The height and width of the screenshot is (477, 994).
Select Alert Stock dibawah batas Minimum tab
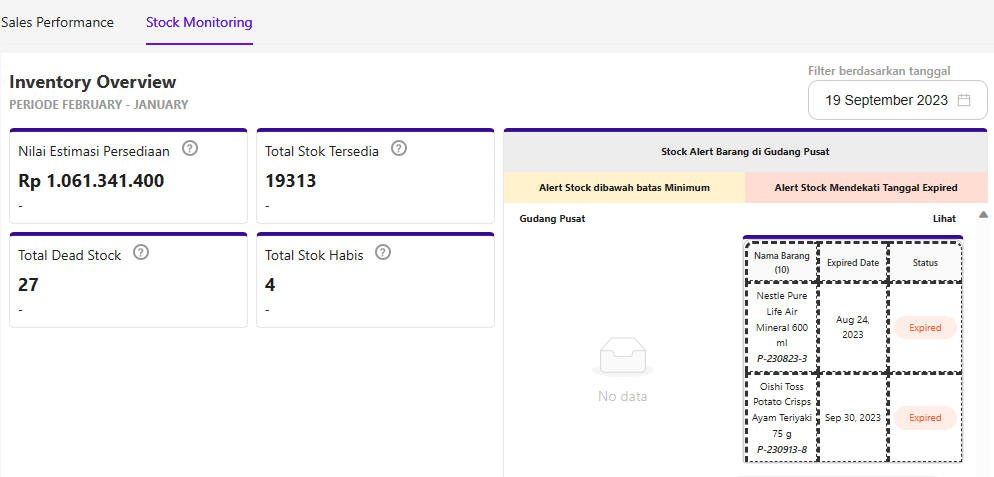coord(624,187)
